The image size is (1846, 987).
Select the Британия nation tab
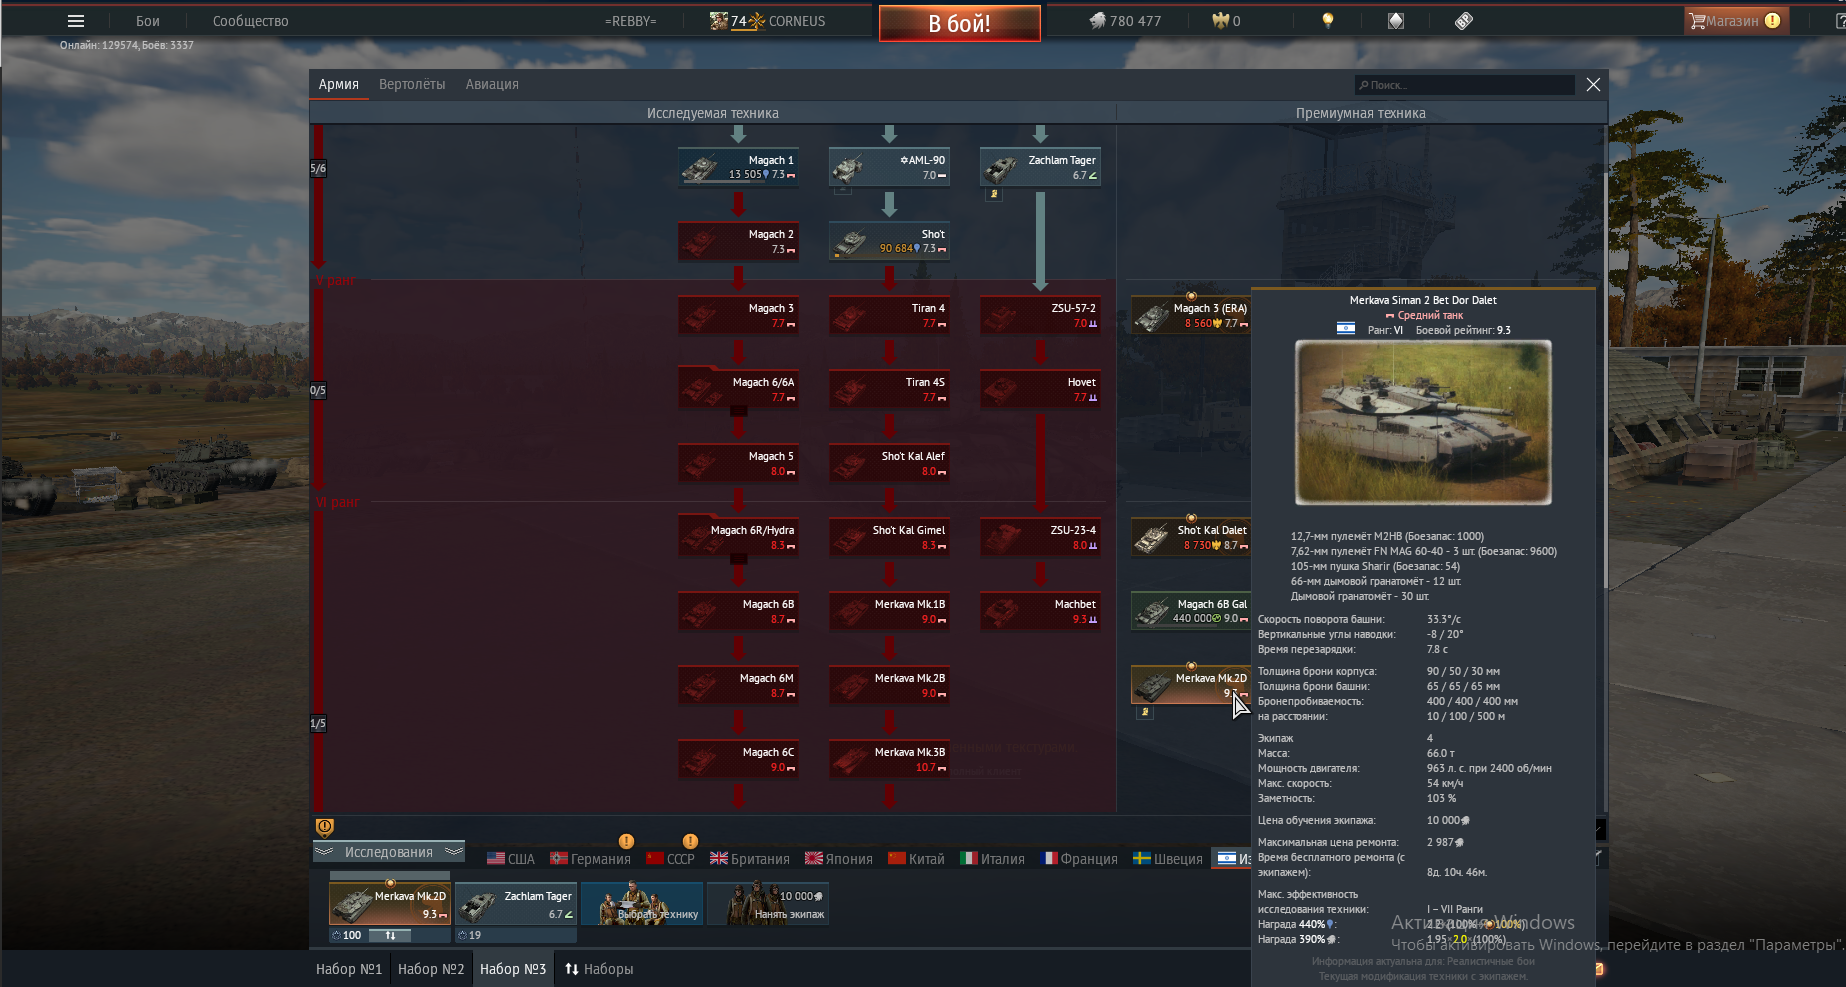coord(750,859)
